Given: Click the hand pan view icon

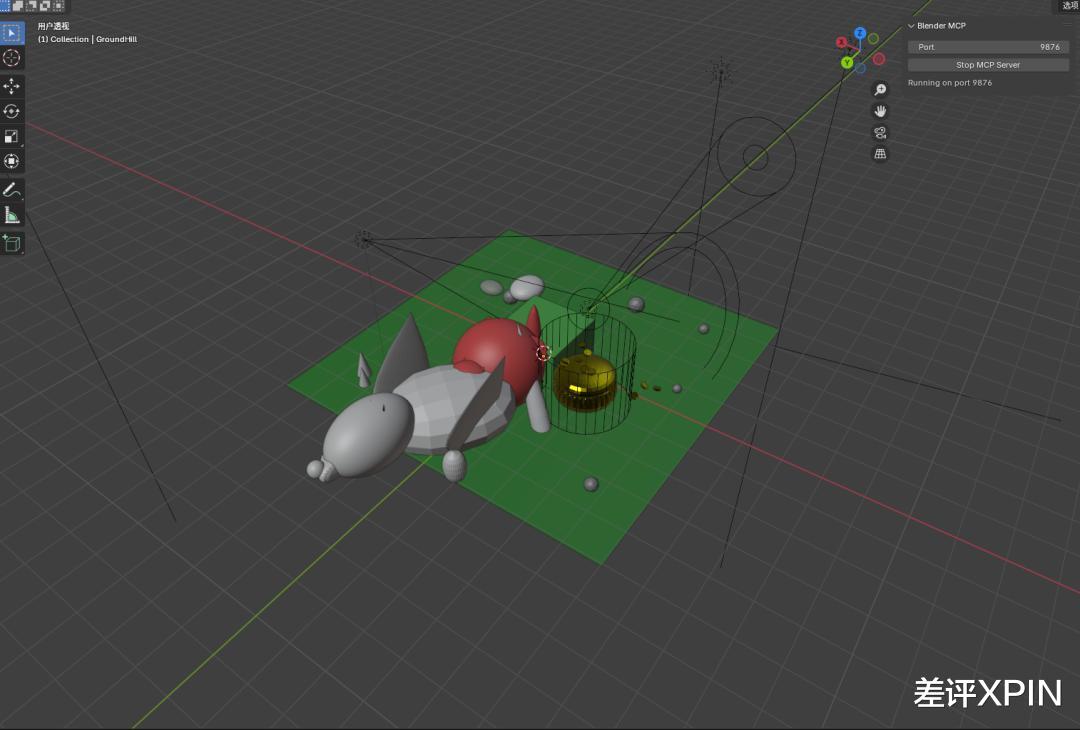Looking at the screenshot, I should click(880, 111).
